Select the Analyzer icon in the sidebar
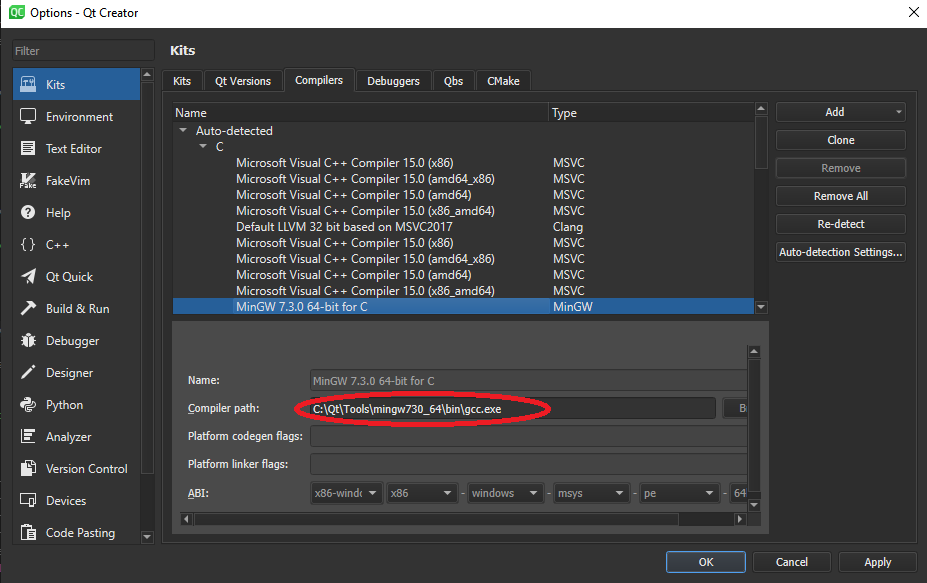927x583 pixels. 28,436
